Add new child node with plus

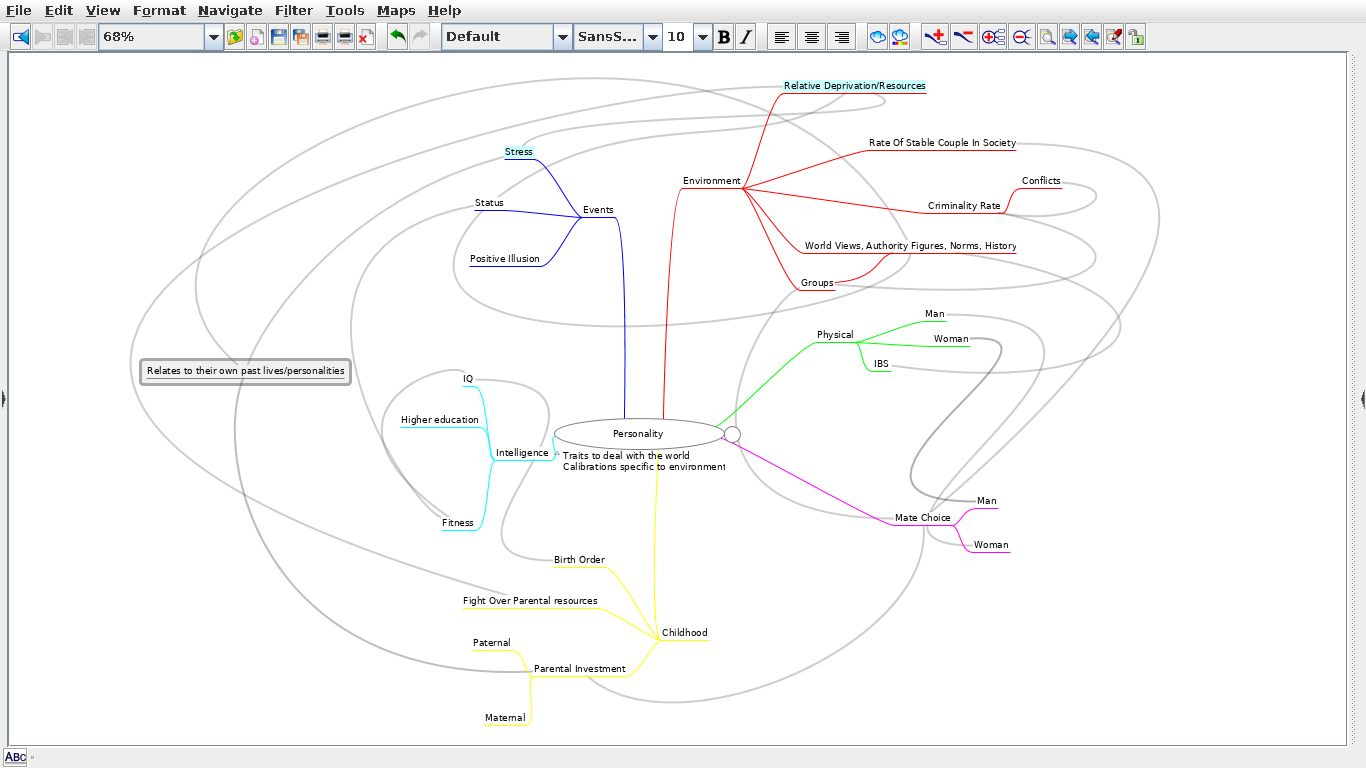point(935,37)
